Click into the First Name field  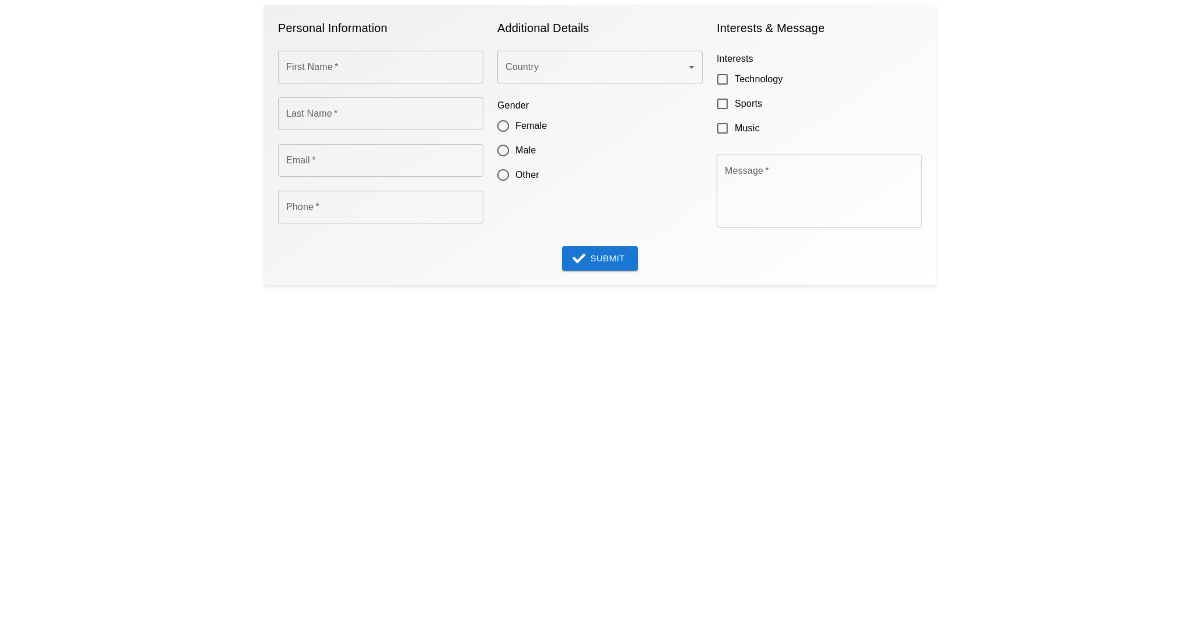pos(380,67)
